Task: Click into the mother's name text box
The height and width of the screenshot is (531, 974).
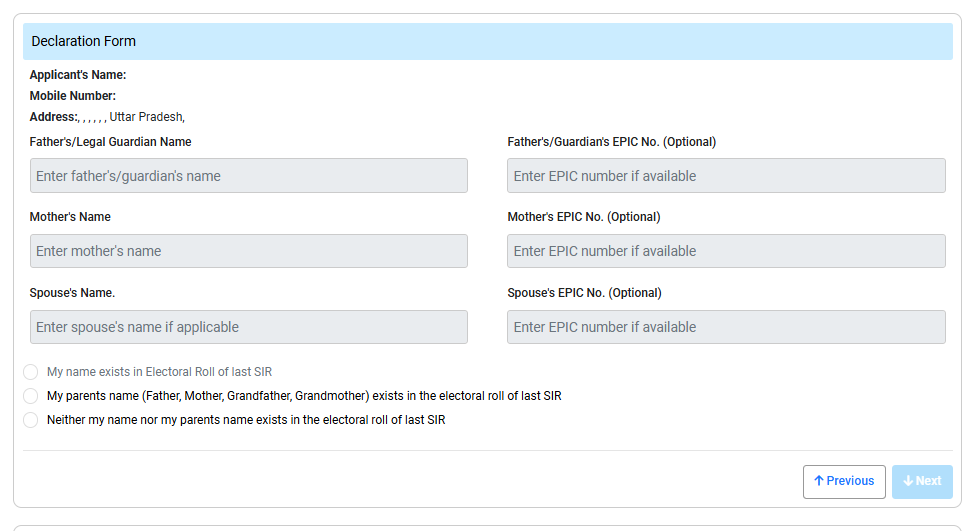Action: coord(248,251)
